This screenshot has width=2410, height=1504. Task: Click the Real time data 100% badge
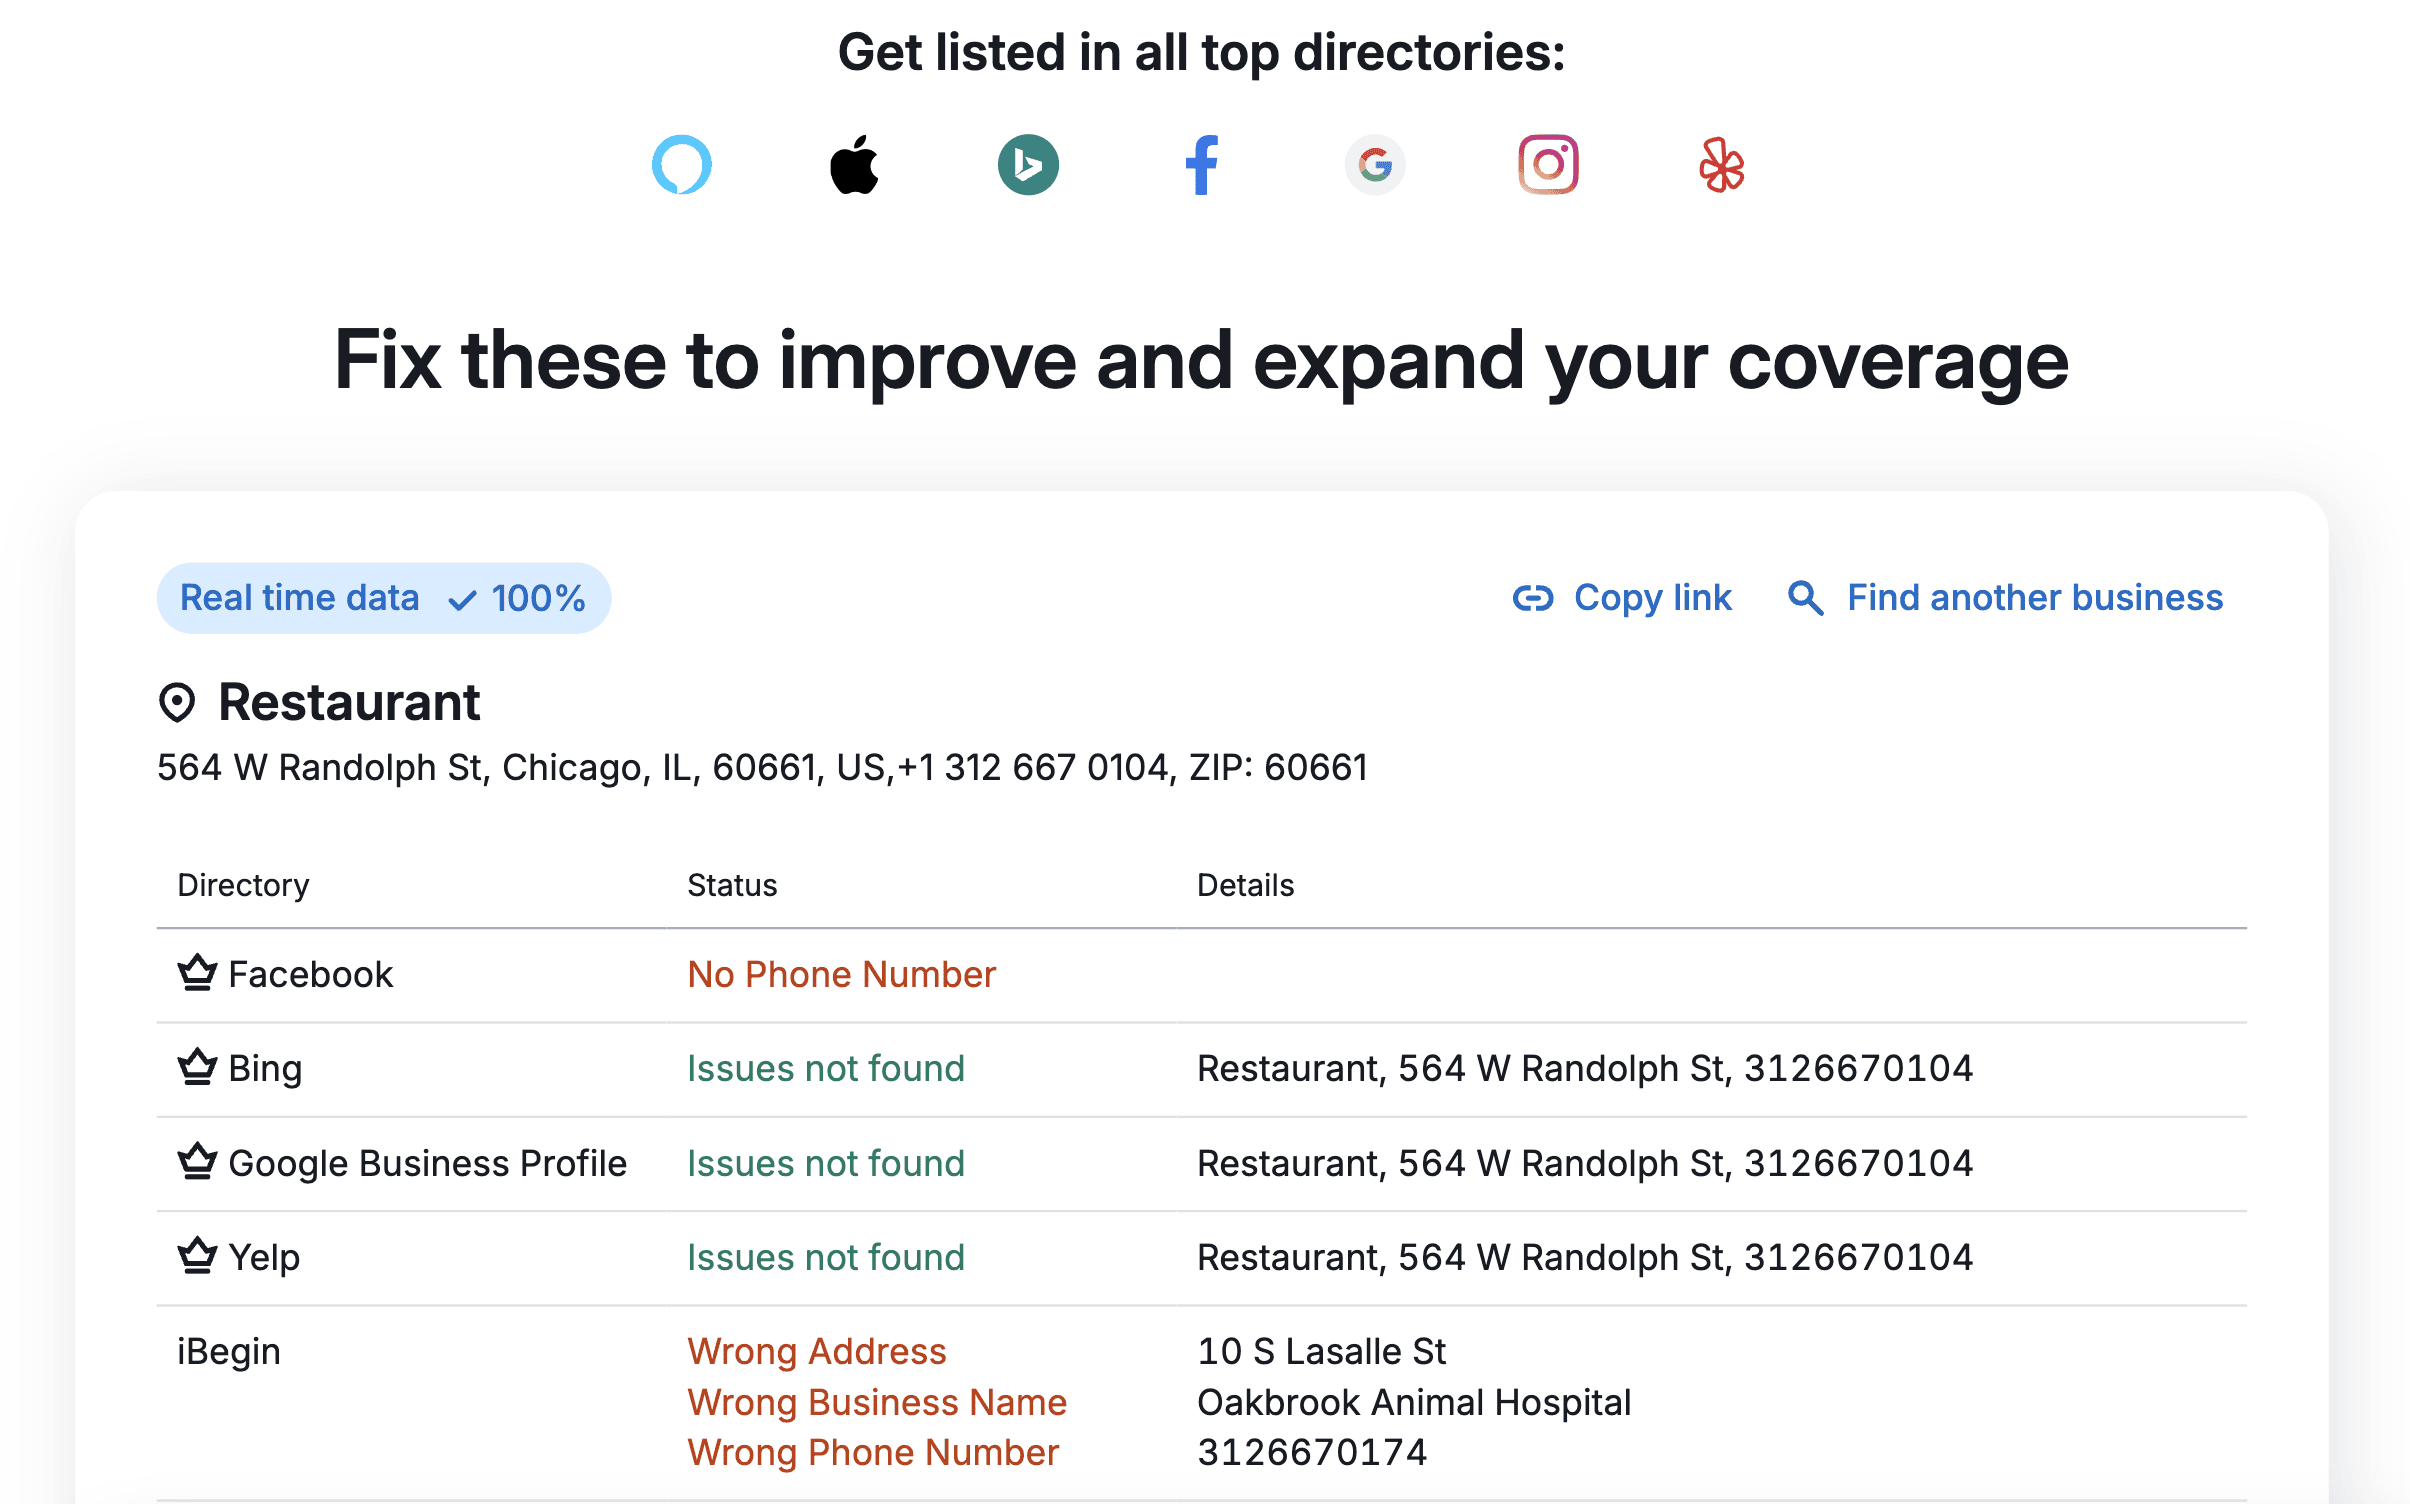pos(383,598)
